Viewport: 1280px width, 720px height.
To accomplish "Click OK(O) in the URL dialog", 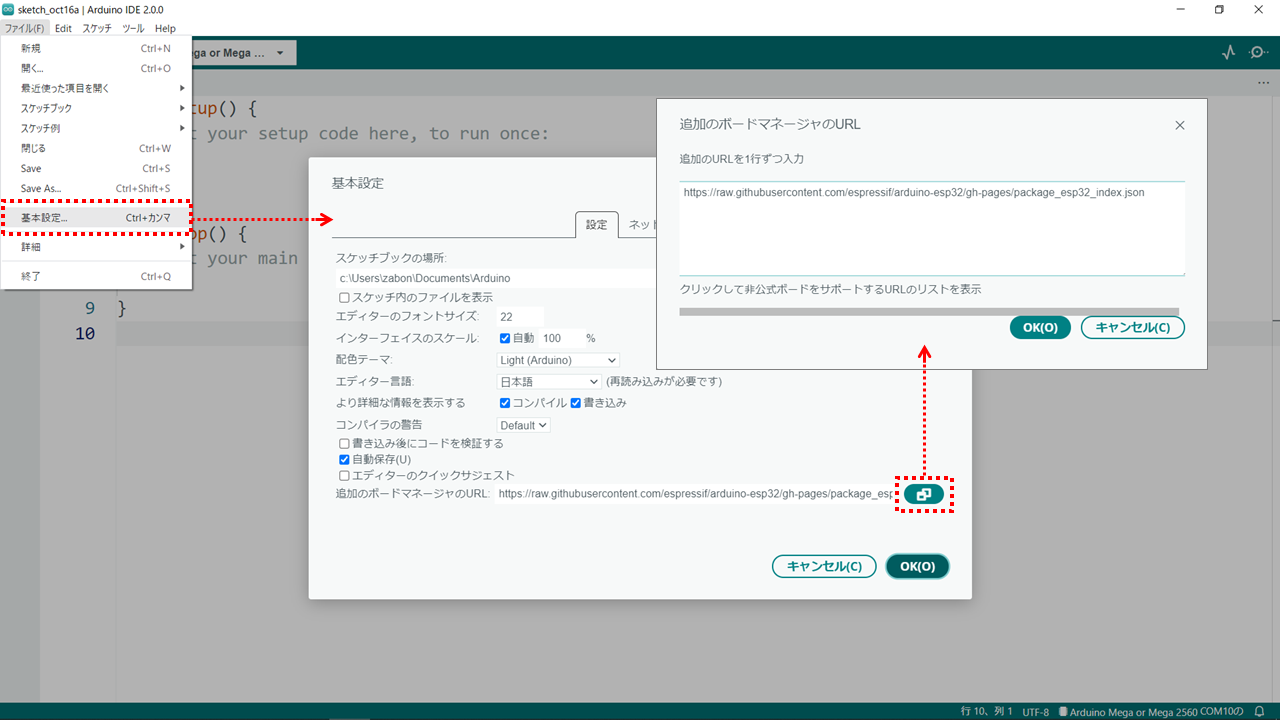I will [1040, 327].
